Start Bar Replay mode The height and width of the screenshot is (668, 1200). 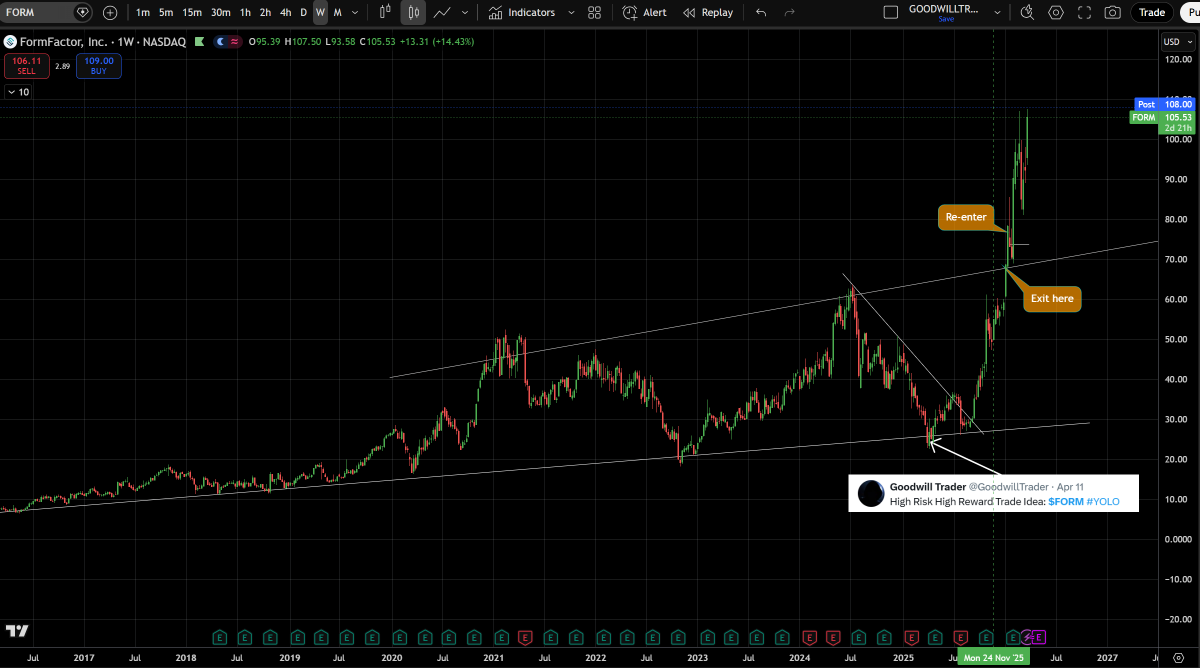click(708, 12)
